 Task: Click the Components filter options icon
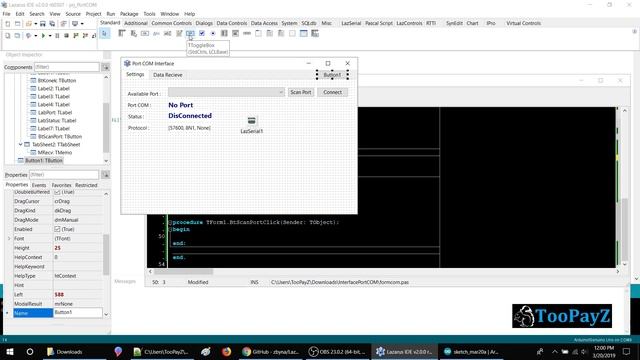[x=106, y=67]
